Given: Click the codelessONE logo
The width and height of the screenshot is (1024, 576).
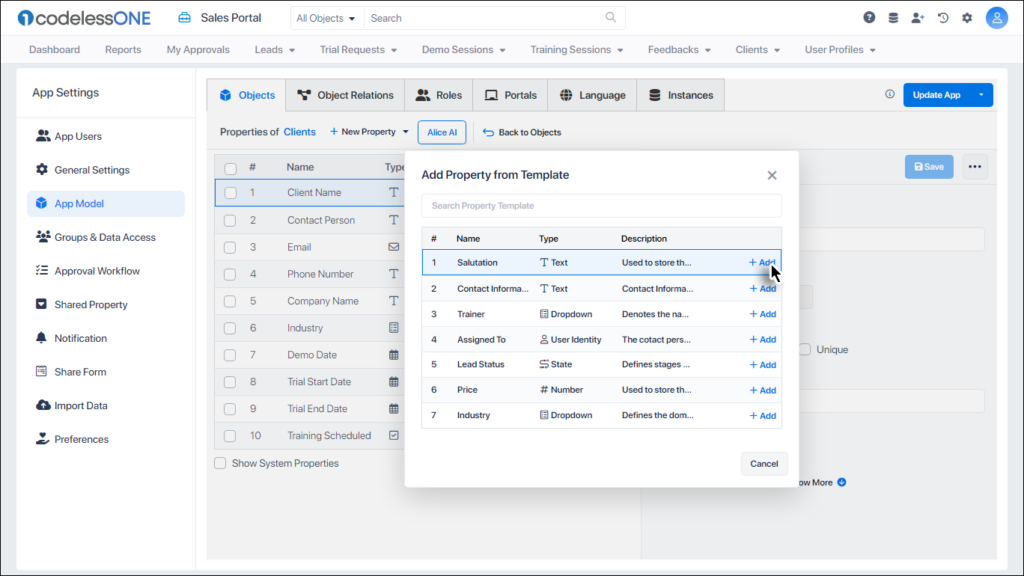Looking at the screenshot, I should tap(84, 18).
